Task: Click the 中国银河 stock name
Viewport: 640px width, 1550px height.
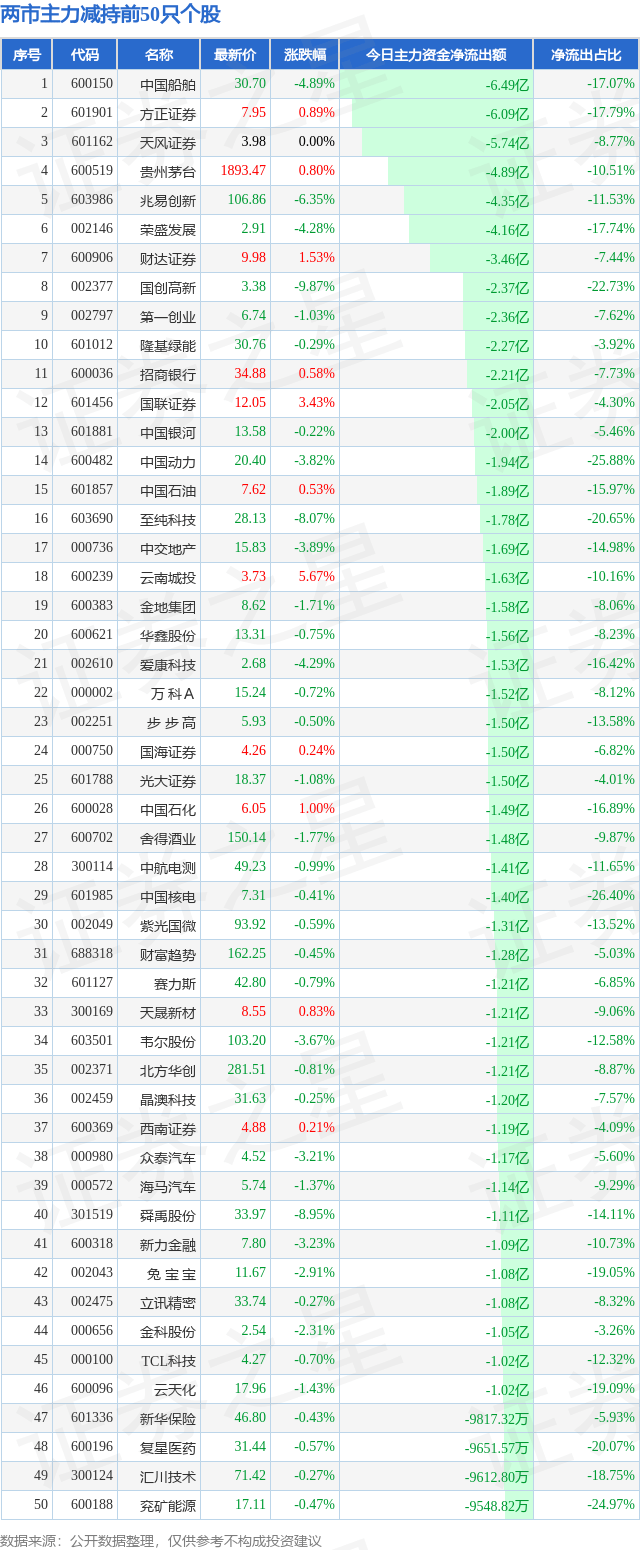Action: 168,432
